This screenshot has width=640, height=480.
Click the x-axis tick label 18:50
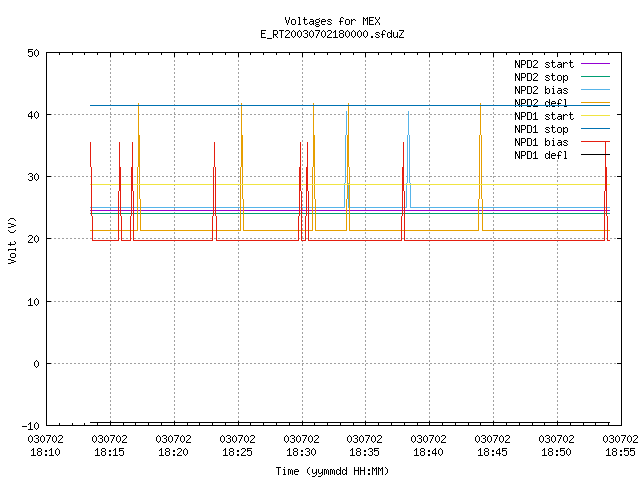(x=556, y=452)
